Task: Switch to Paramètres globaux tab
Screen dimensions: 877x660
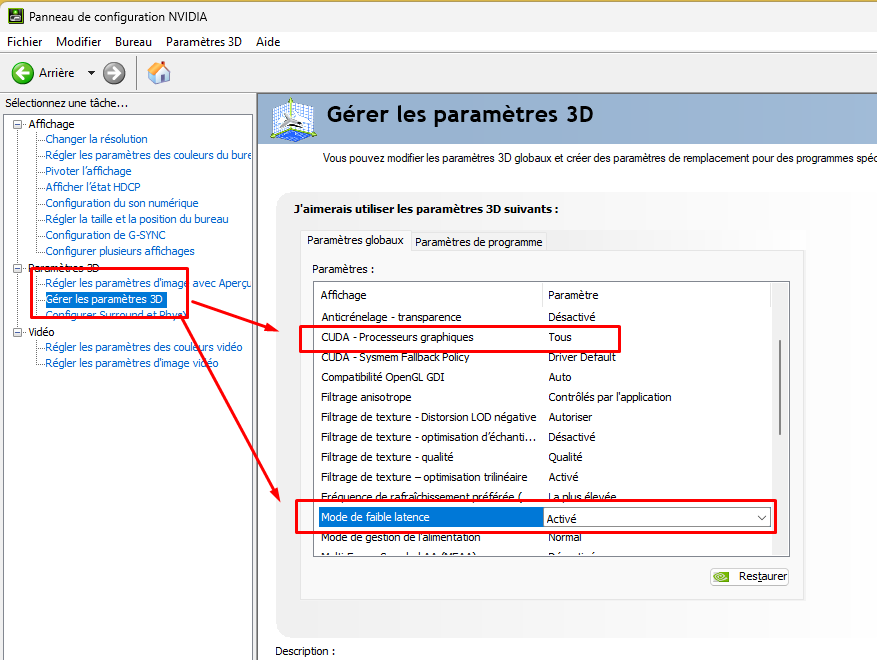Action: click(355, 241)
